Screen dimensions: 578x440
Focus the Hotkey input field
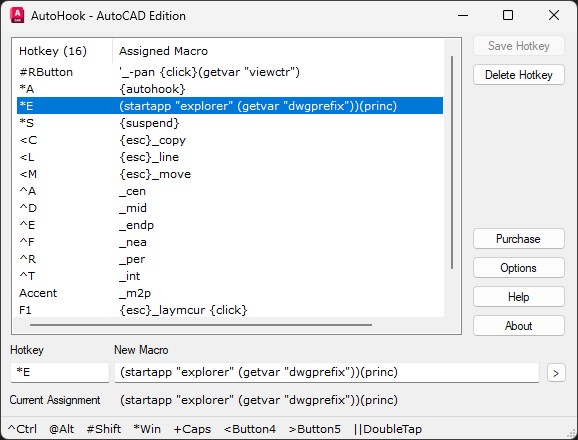coord(60,373)
